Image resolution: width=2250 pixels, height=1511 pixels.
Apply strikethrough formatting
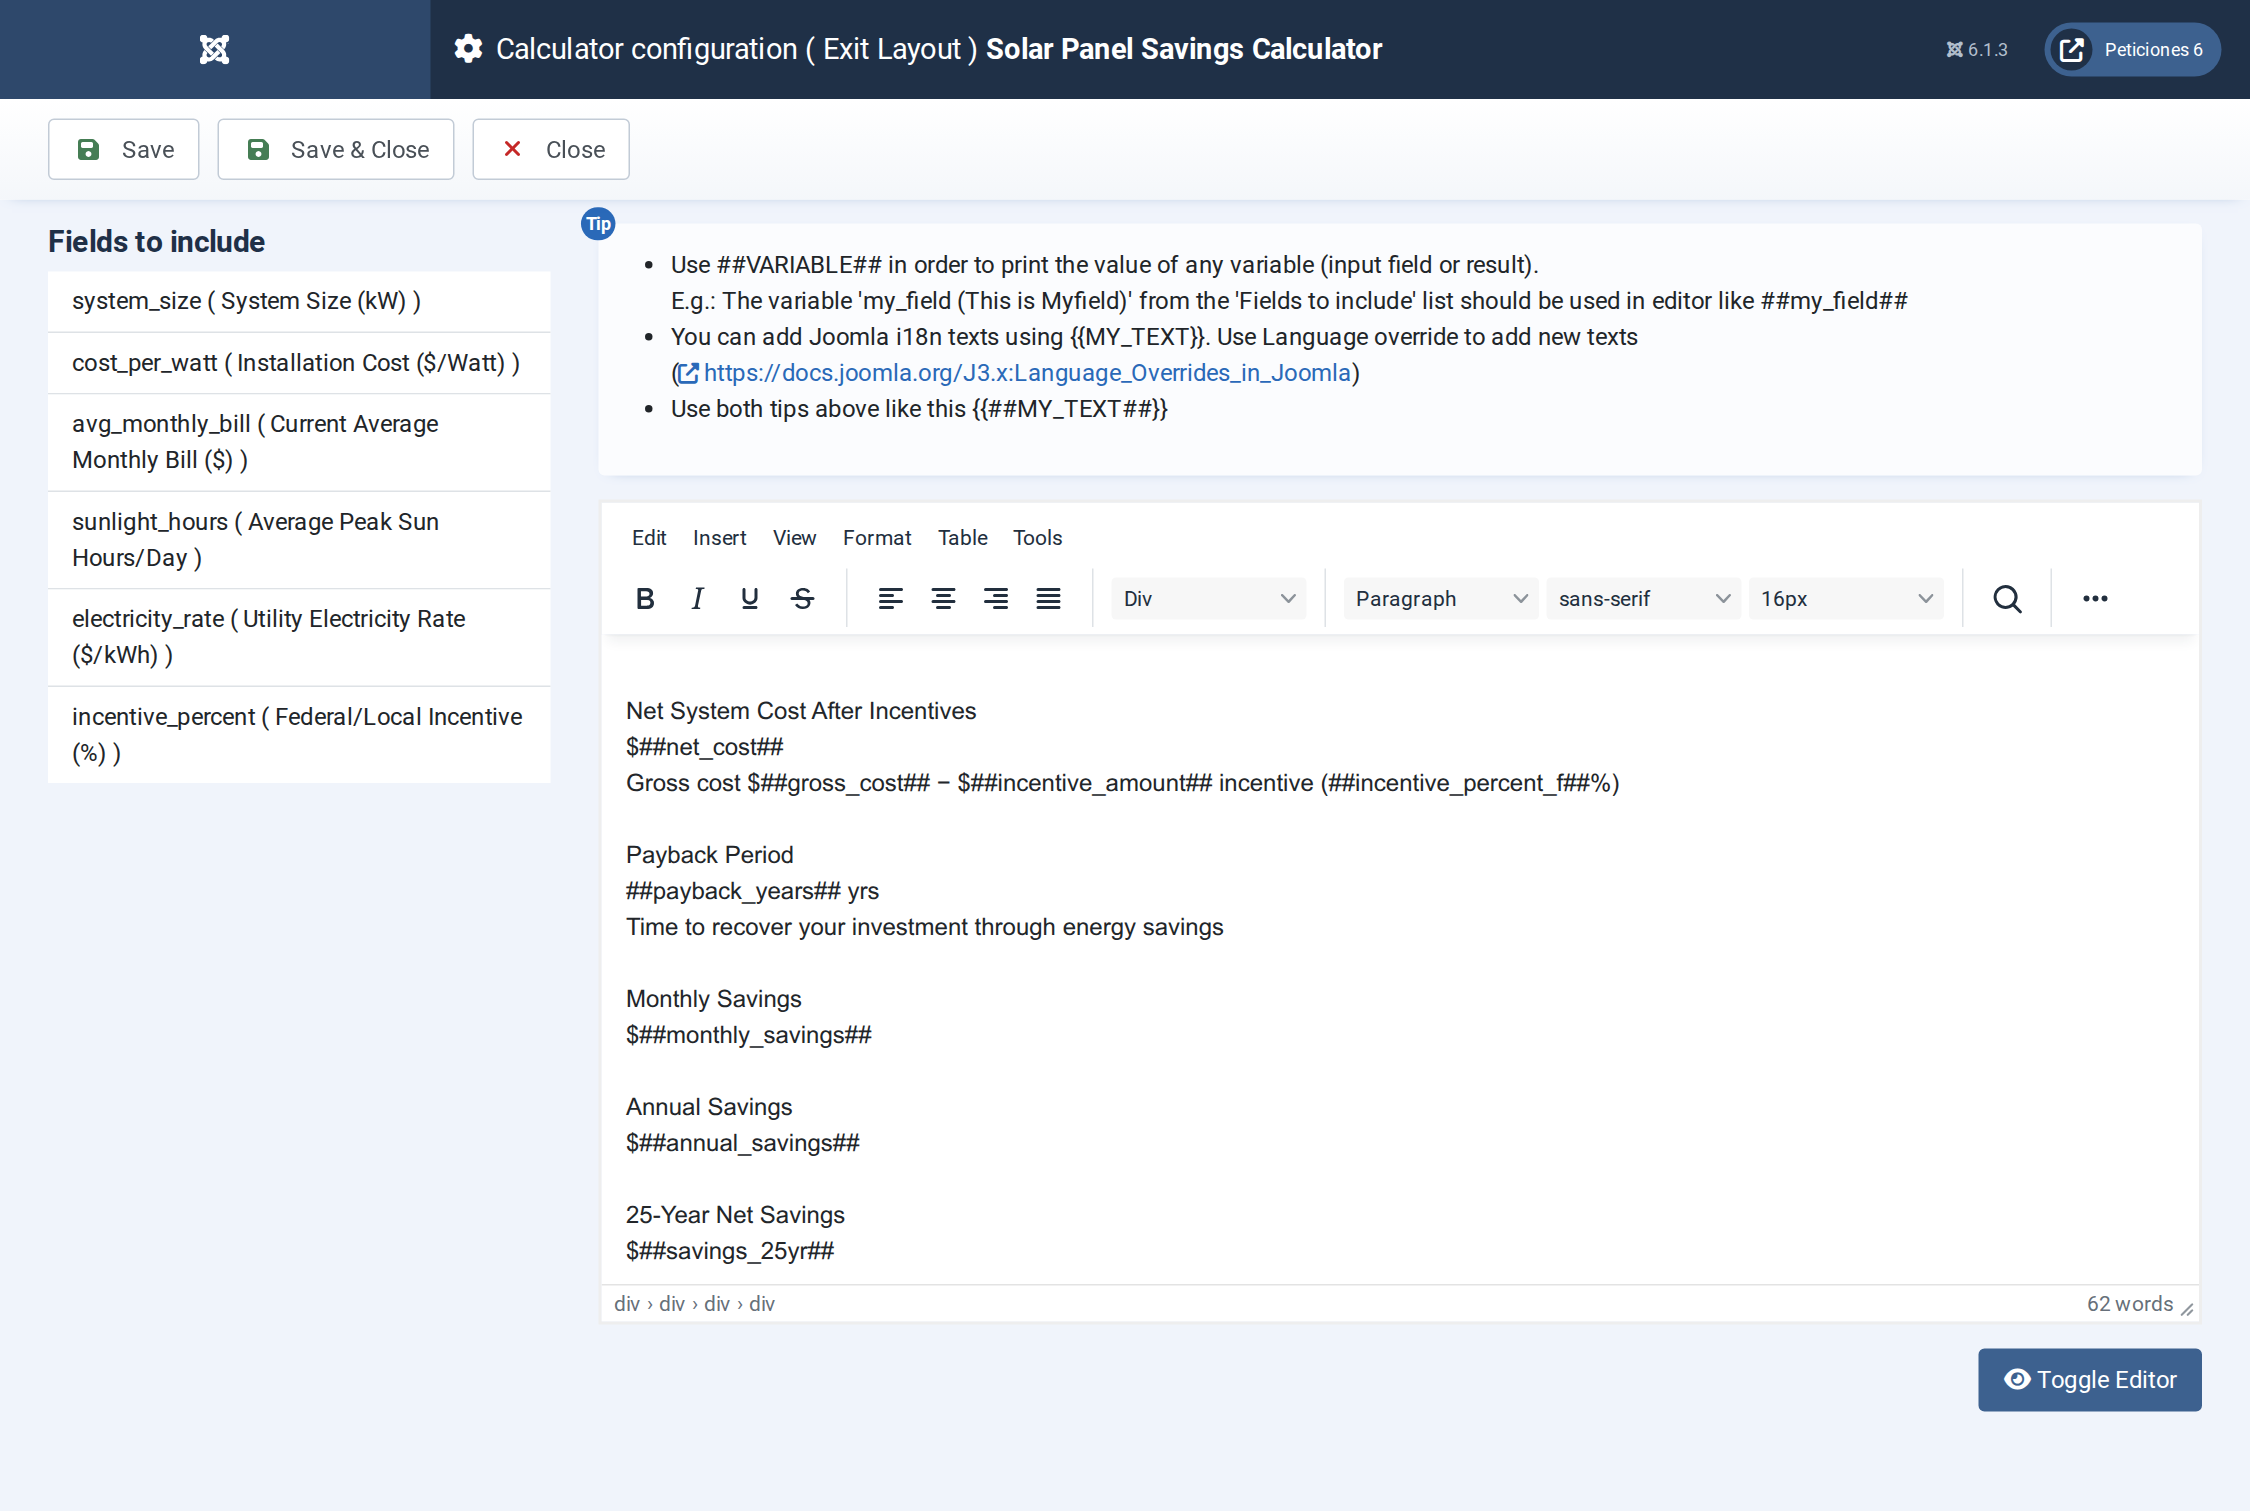point(802,598)
